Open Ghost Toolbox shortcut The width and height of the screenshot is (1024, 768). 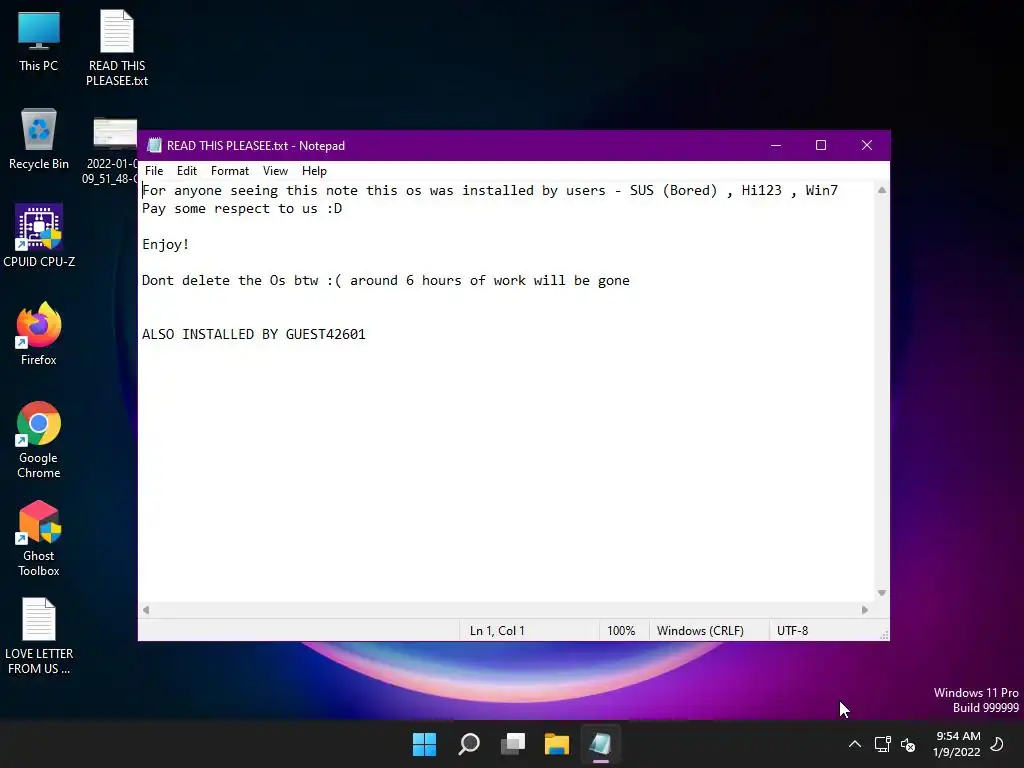point(39,538)
